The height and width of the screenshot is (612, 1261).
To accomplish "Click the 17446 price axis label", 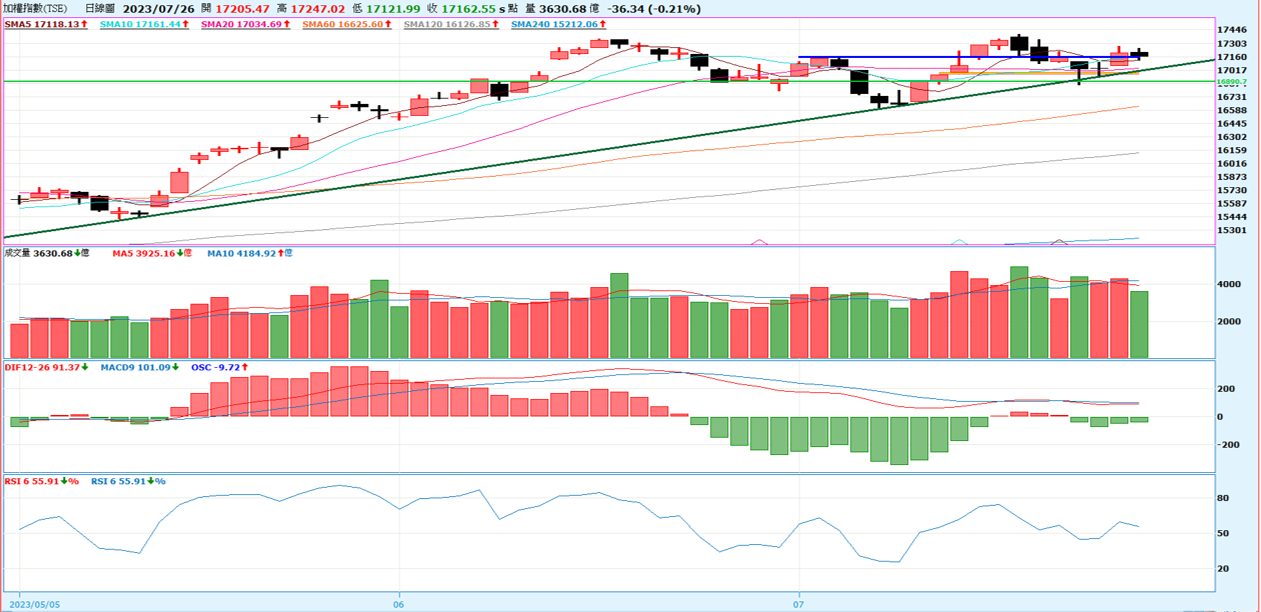I will click(x=1232, y=31).
